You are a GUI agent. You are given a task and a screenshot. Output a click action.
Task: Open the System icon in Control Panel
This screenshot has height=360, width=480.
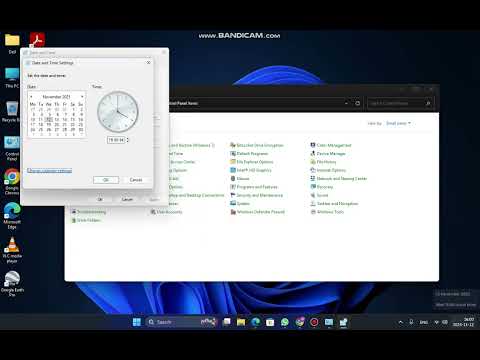[x=233, y=203]
